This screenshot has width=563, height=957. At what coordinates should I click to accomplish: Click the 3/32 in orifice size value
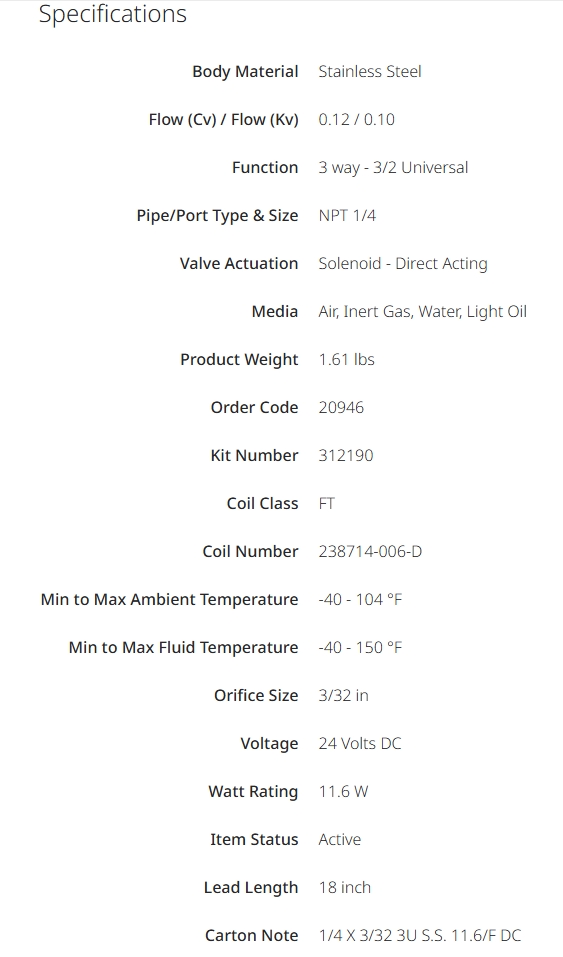[x=344, y=696]
